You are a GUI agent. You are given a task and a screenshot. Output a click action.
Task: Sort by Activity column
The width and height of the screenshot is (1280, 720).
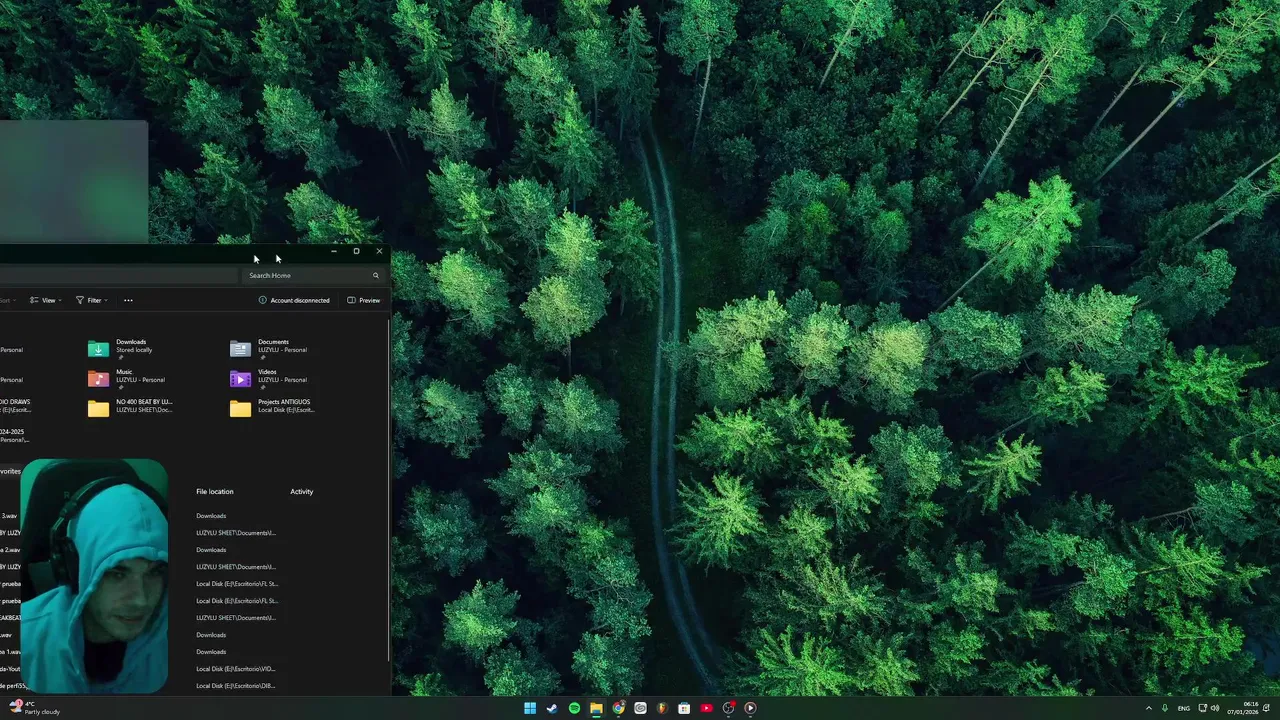click(x=302, y=491)
